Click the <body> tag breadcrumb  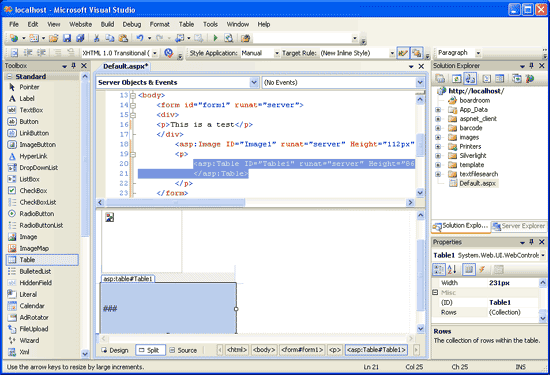click(264, 350)
